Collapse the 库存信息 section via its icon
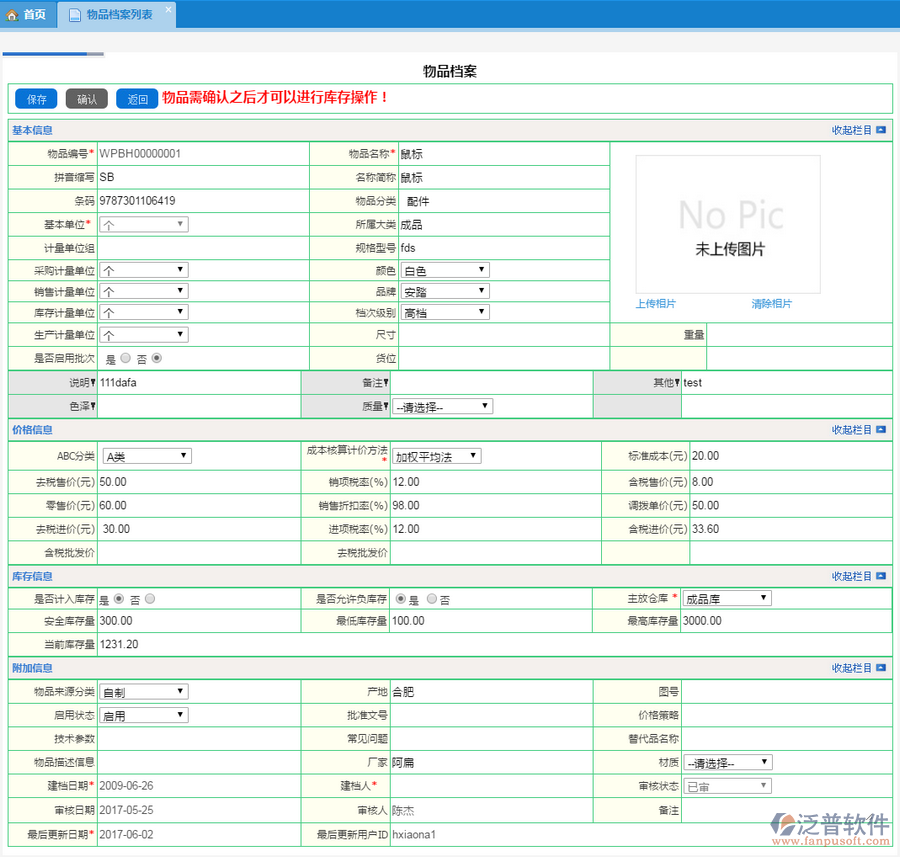Screen dimensions: 900x857 coord(881,577)
